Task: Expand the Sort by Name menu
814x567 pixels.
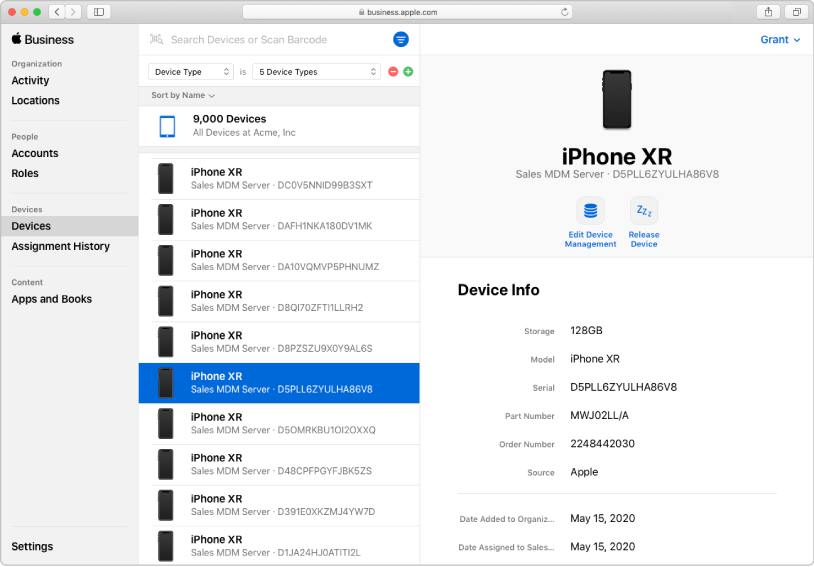Action: [x=183, y=96]
